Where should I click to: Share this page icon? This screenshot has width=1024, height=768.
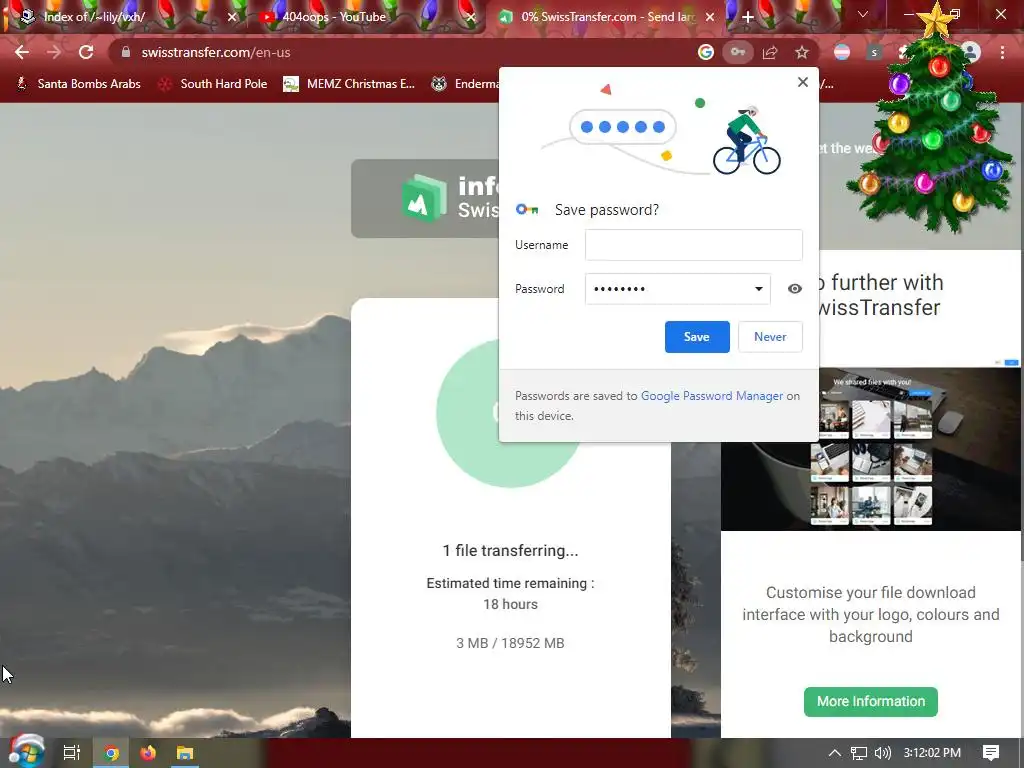[x=770, y=52]
